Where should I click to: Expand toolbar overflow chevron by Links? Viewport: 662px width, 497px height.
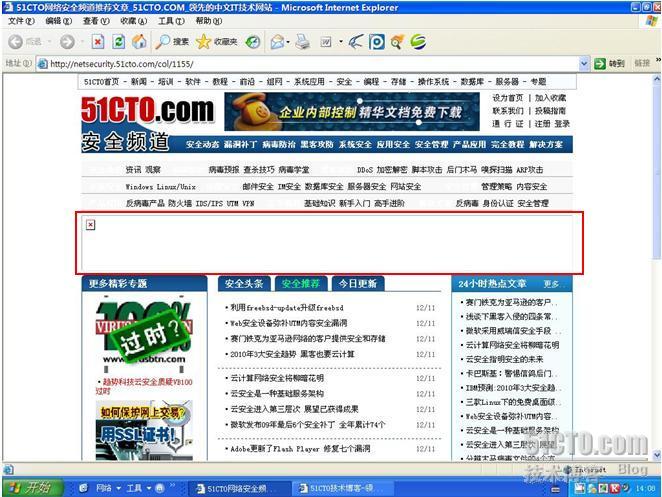coord(658,61)
